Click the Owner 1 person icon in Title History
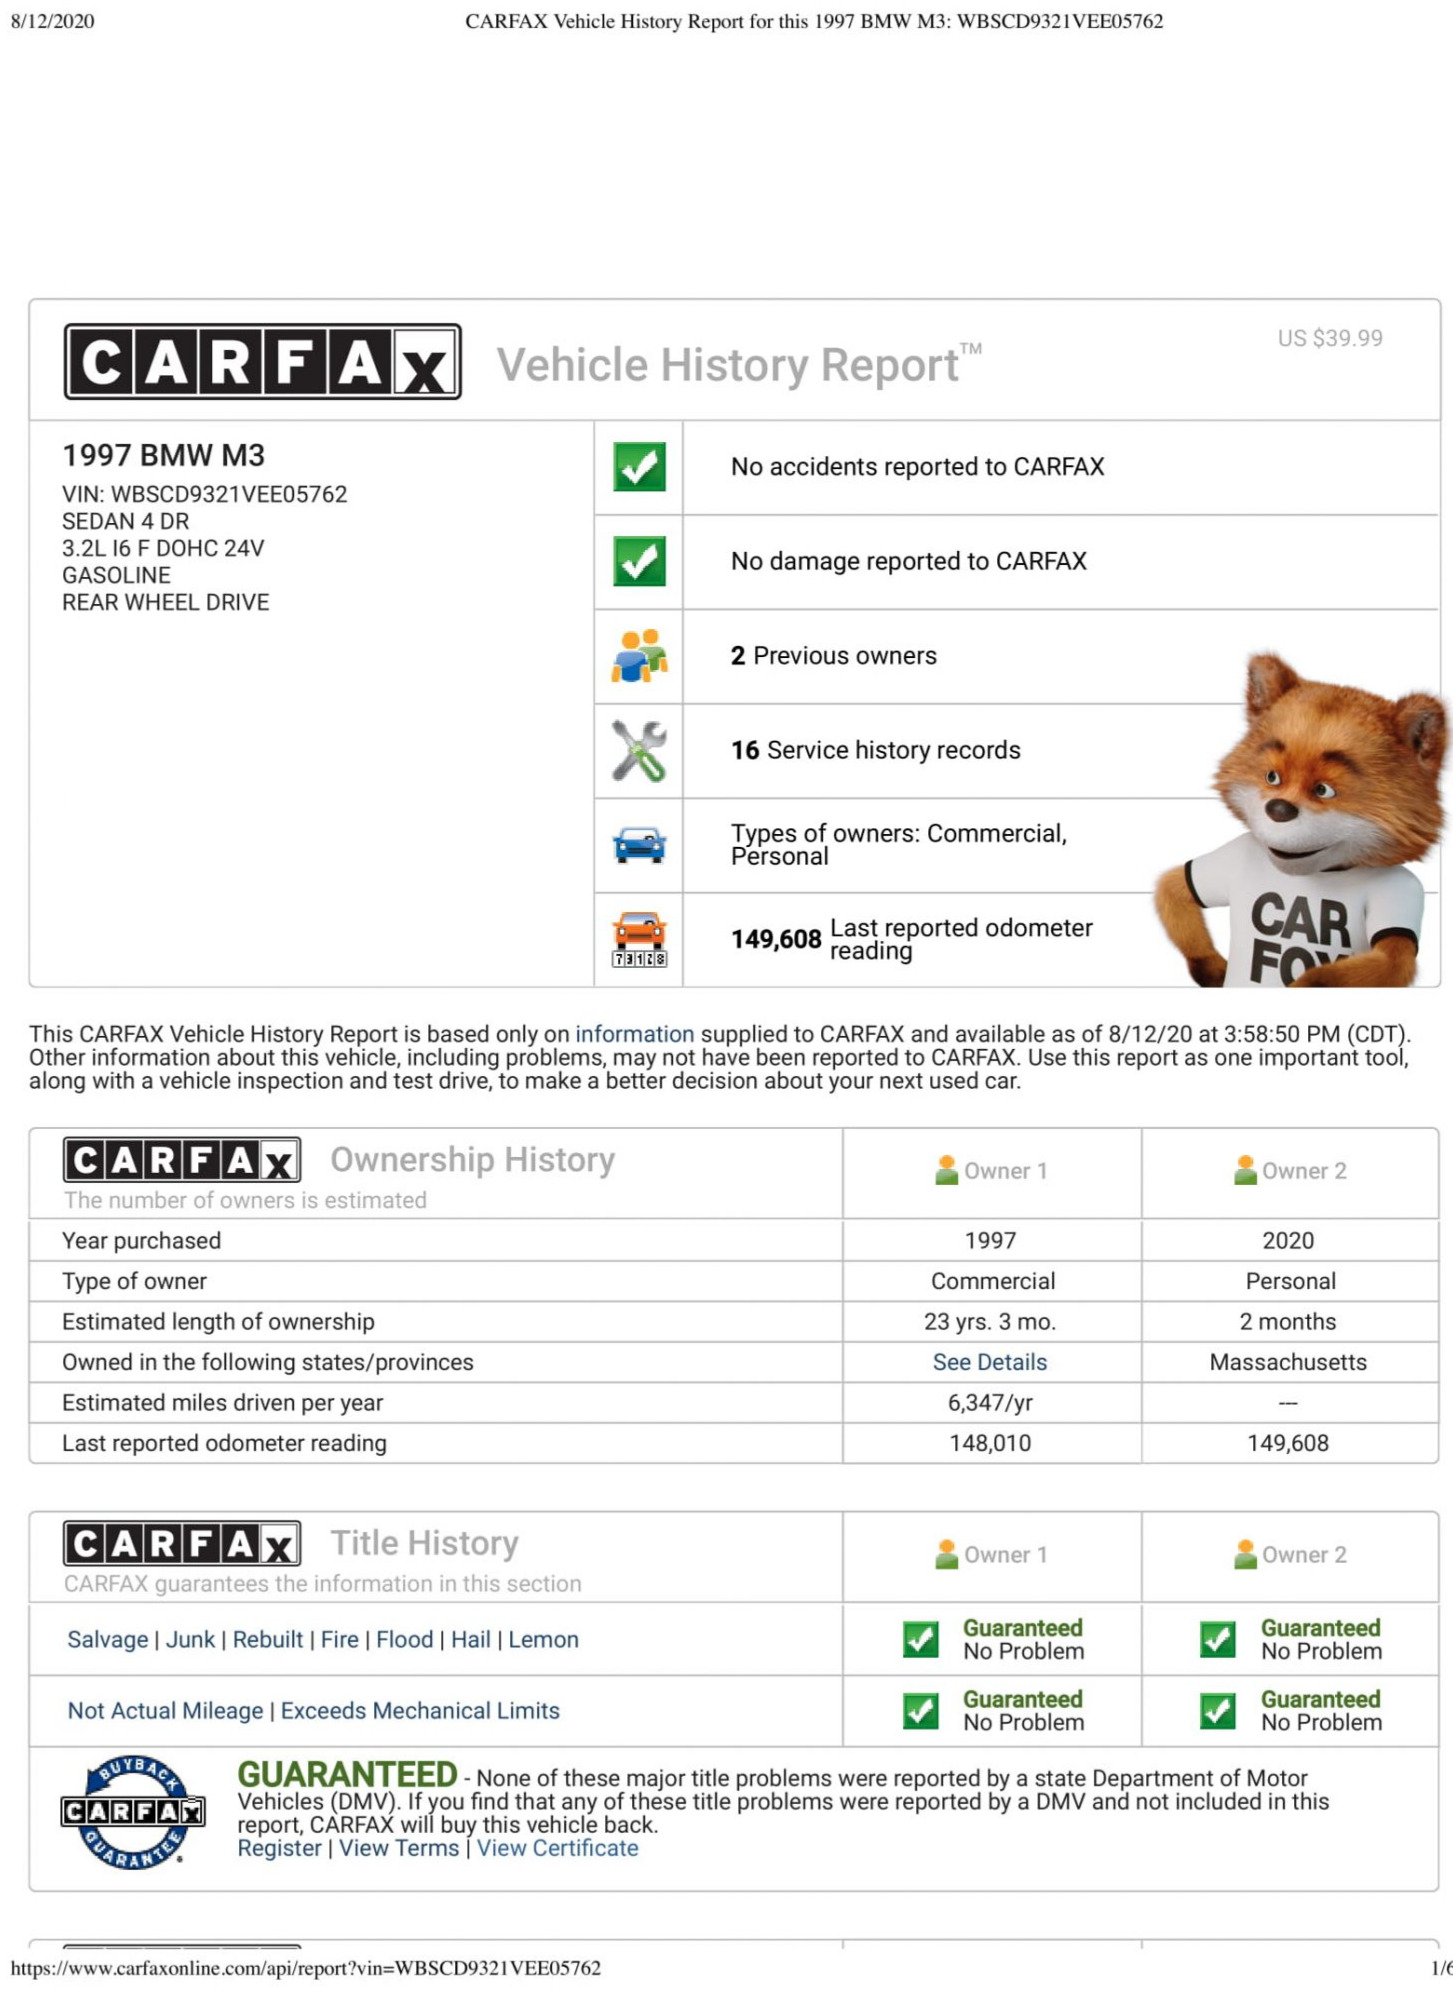The height and width of the screenshot is (2006, 1453). tap(946, 1554)
